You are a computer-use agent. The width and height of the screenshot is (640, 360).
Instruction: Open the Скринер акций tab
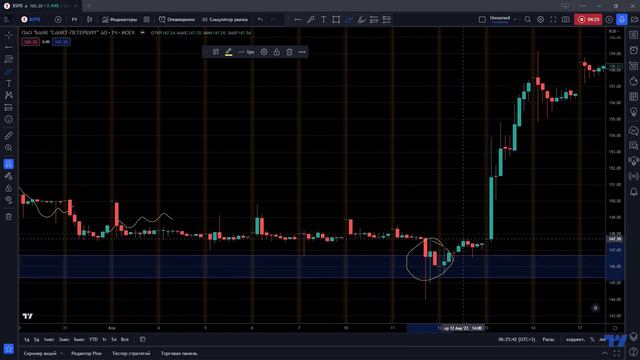40,353
